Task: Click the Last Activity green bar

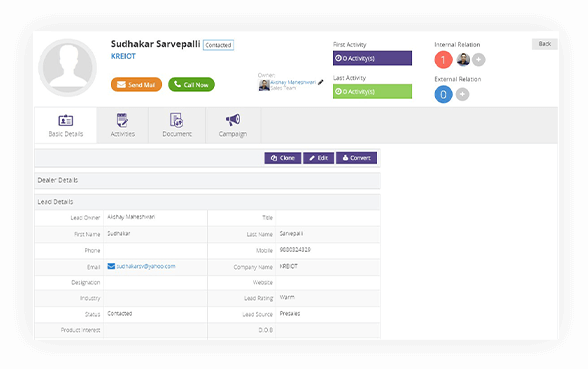Action: coord(372,92)
